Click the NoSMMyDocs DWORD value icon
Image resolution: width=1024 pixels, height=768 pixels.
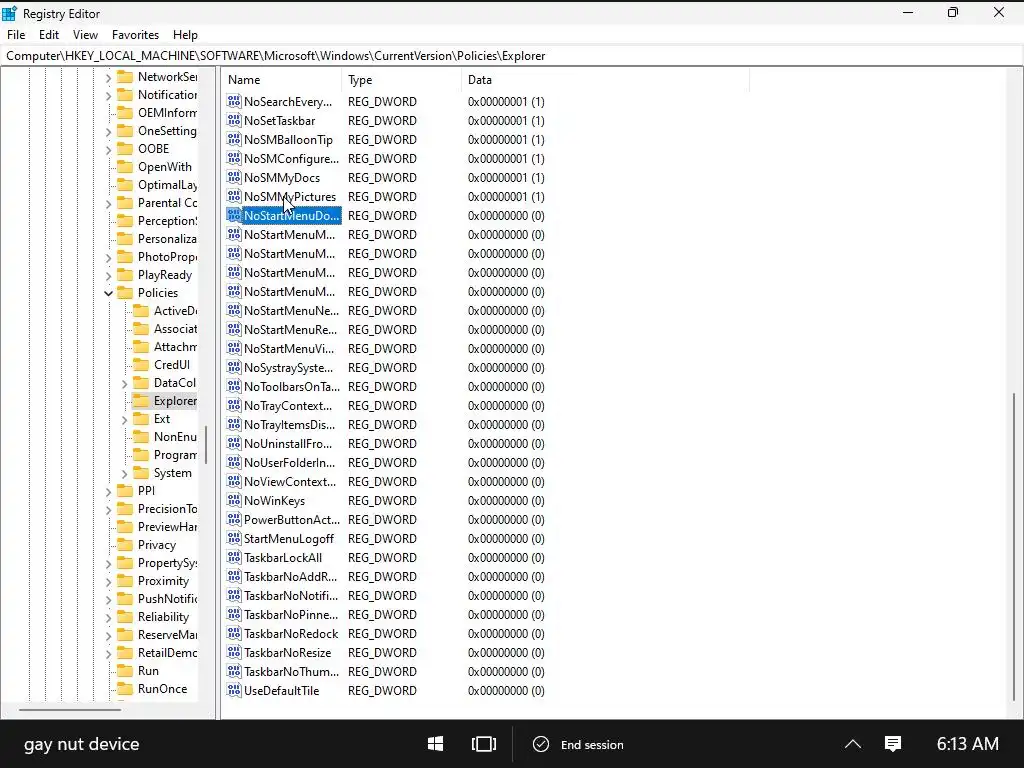click(x=234, y=177)
